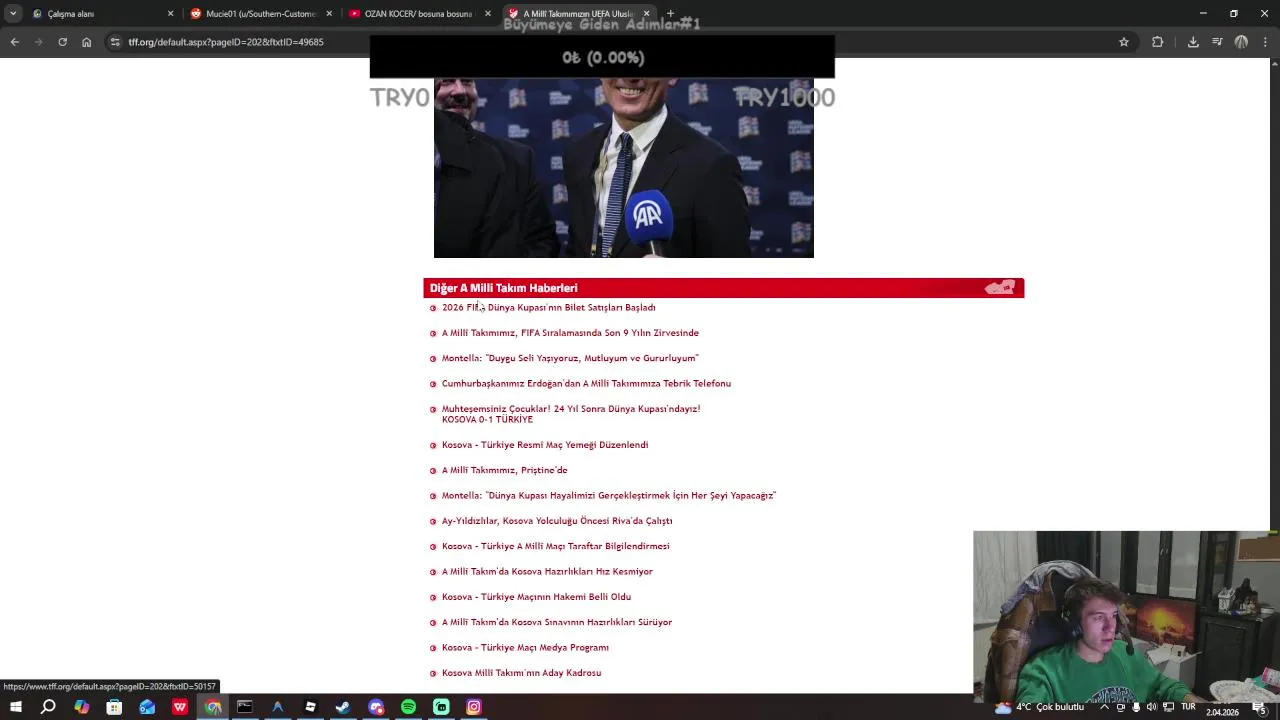Viewport: 1280px width, 720px height.
Task: Open the tab search dropdown arrow
Action: pos(13,14)
